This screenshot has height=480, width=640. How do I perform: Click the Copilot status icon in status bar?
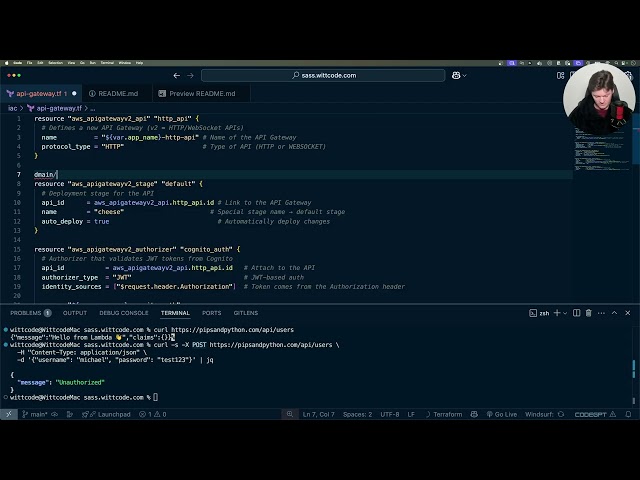coord(474,414)
